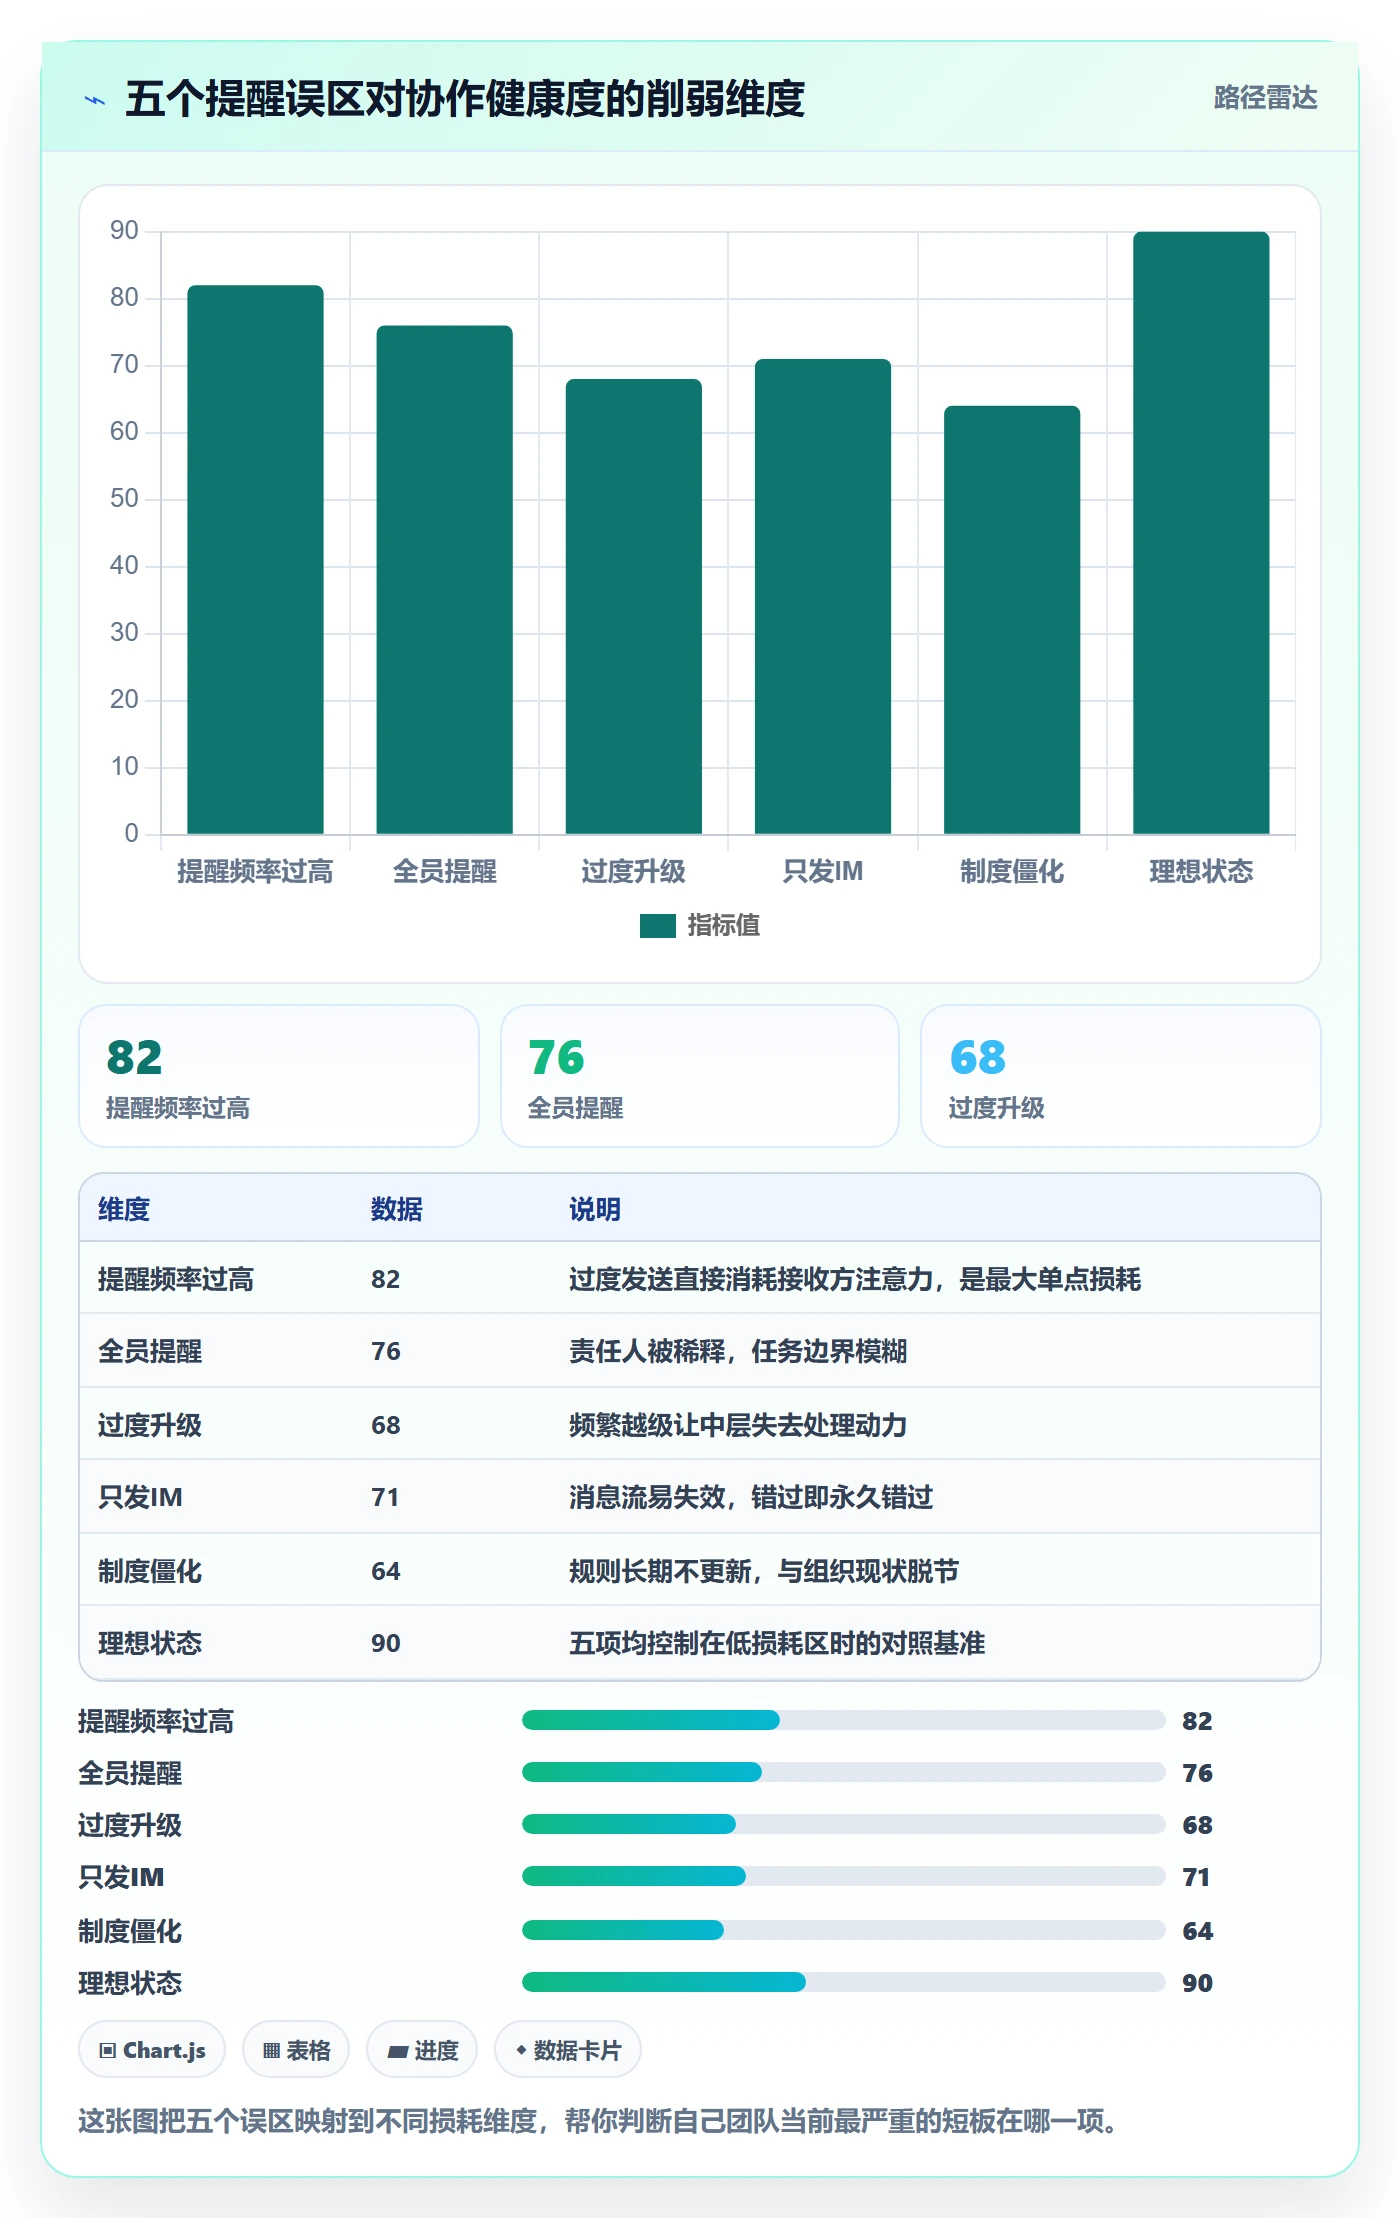Click the 只发IM progress bar
The height and width of the screenshot is (2218, 1400).
(x=843, y=1876)
